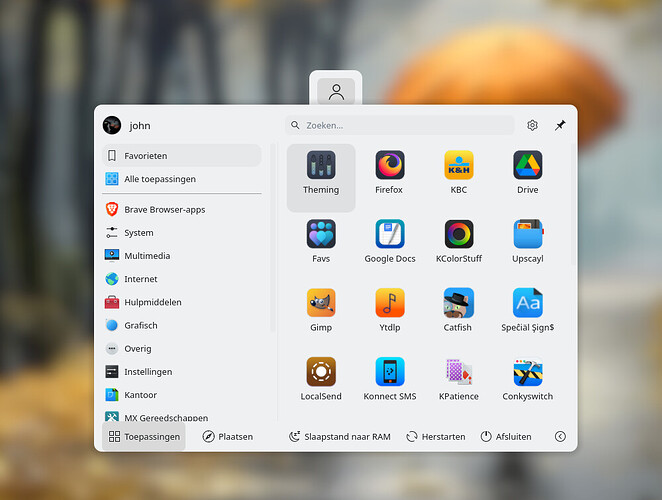Open the Multimedia category

pos(182,256)
